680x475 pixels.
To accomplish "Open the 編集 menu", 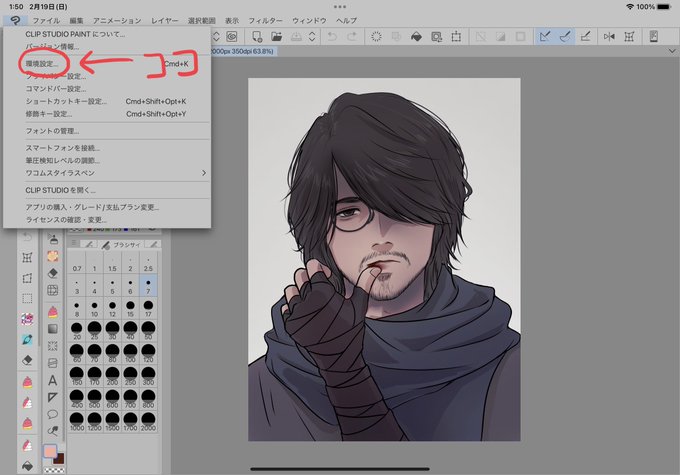I will 76,20.
